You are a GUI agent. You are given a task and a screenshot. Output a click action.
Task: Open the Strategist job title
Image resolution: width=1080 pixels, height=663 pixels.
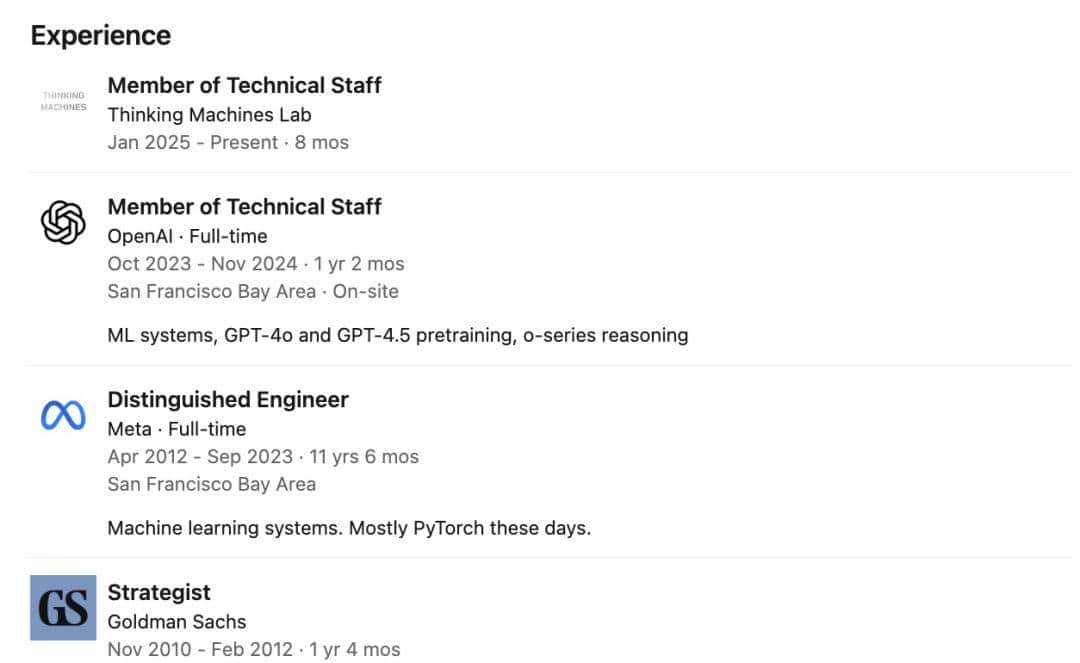click(159, 593)
